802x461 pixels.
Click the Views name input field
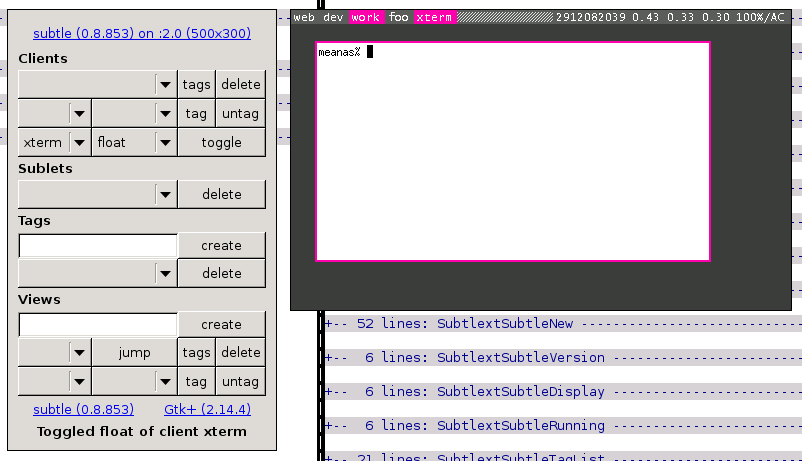click(x=98, y=324)
